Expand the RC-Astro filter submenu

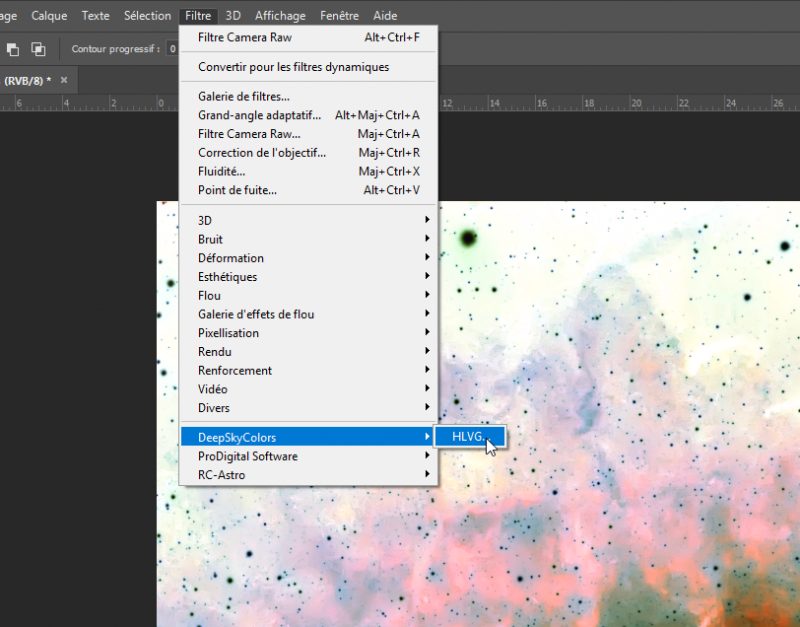(x=308, y=475)
